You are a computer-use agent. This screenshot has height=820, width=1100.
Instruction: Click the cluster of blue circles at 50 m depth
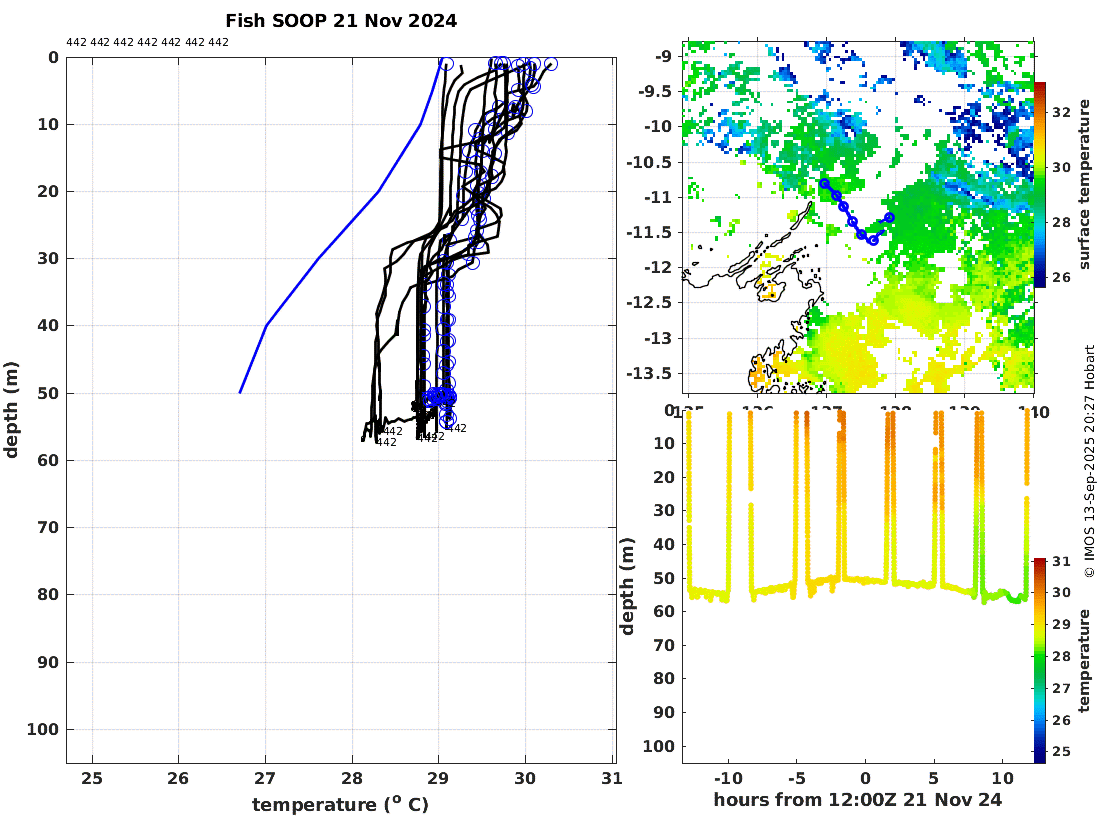440,396
